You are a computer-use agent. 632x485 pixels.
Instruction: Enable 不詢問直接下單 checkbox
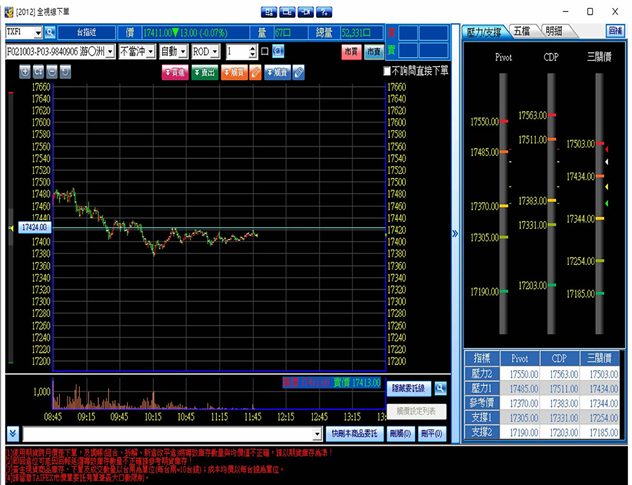[388, 72]
